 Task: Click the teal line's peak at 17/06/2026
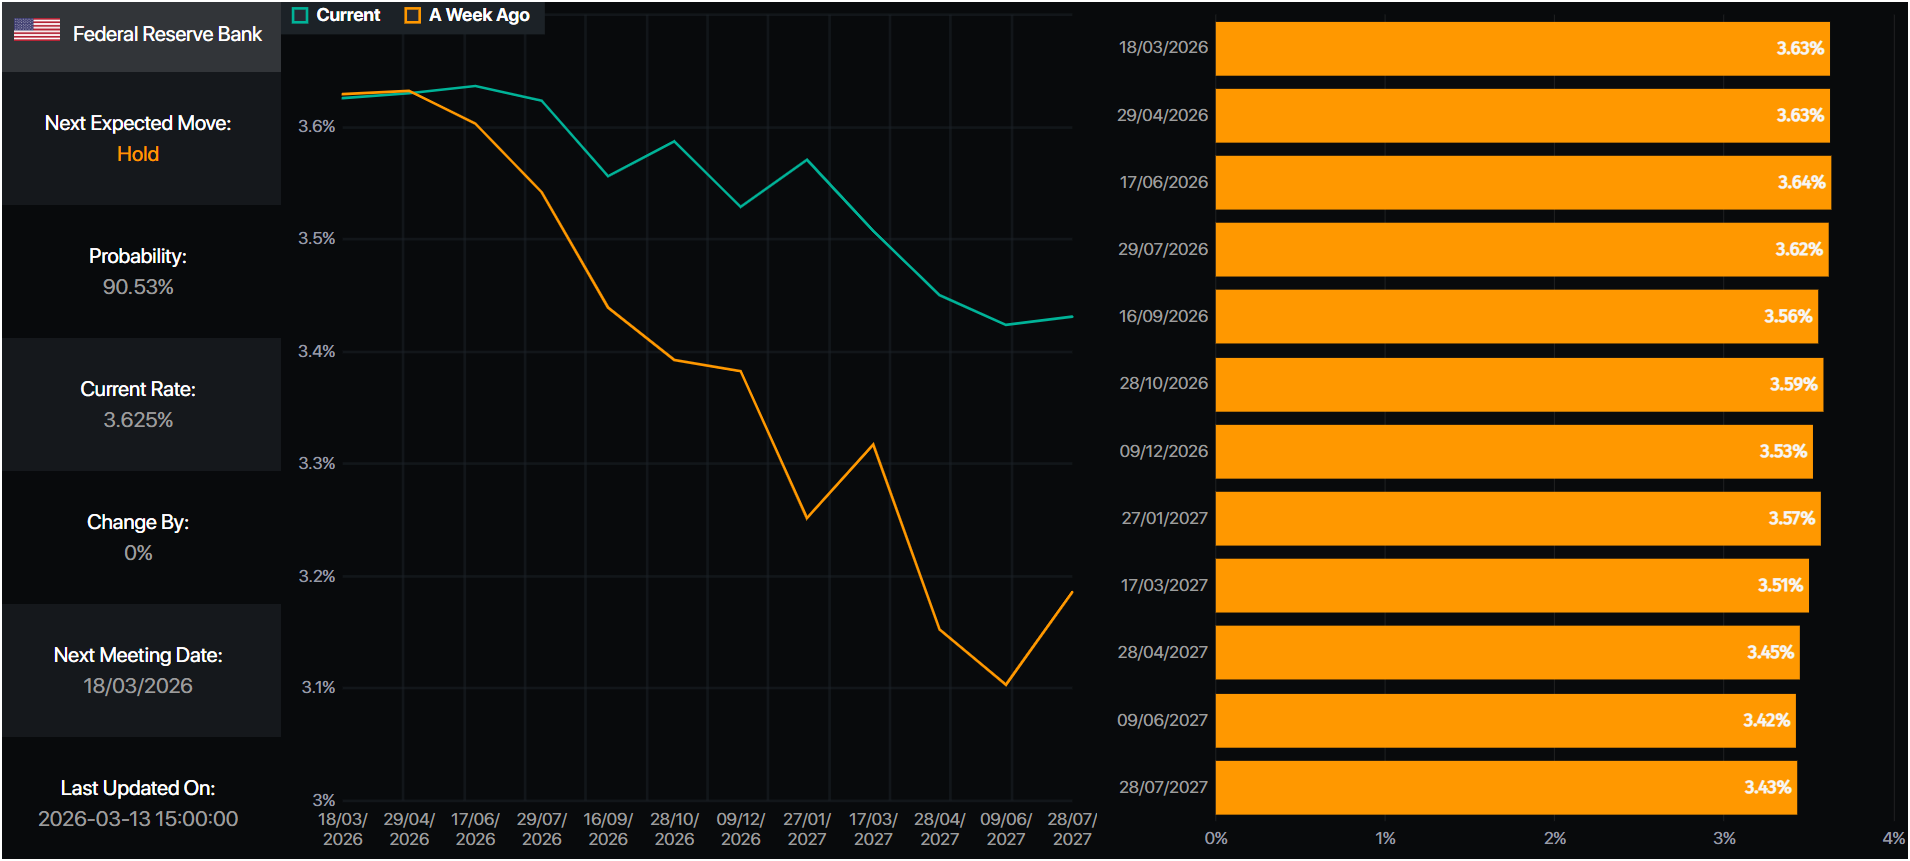[x=475, y=86]
